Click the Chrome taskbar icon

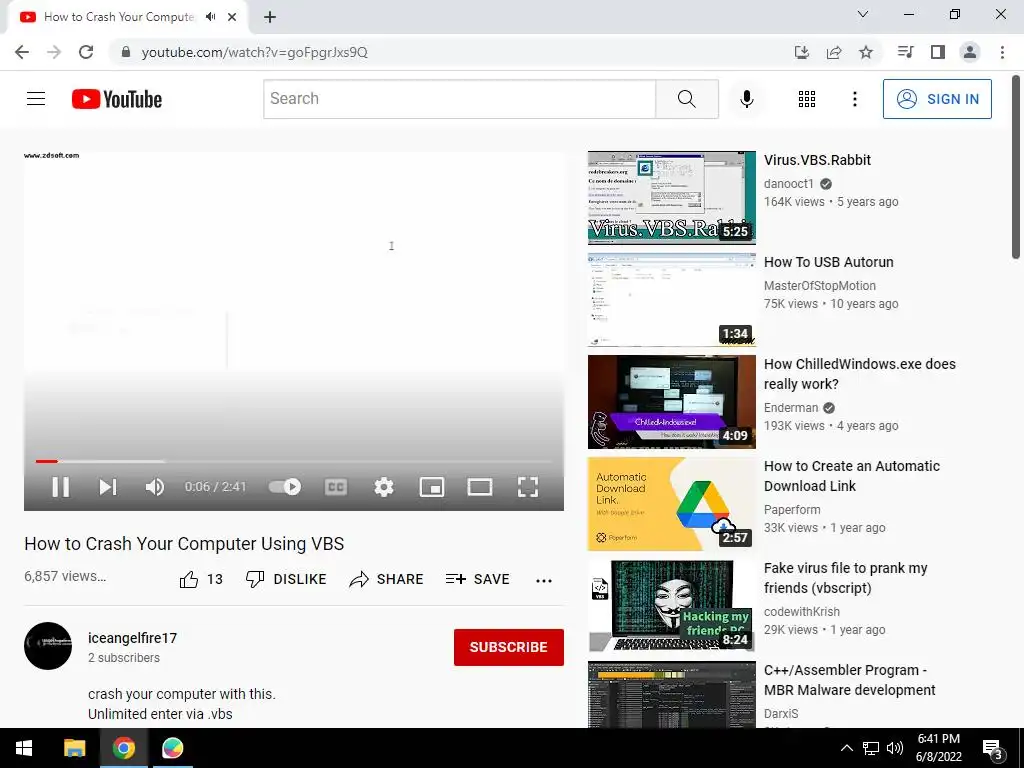click(123, 748)
